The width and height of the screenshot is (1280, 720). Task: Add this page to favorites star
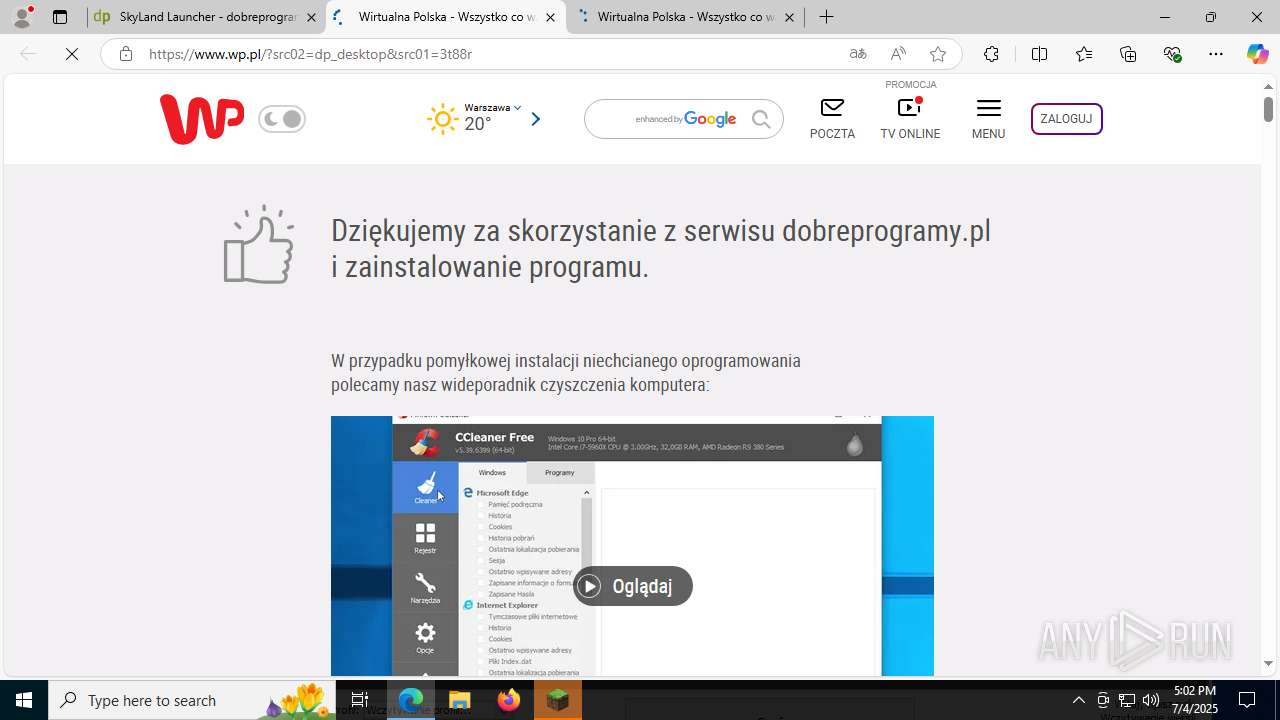938,54
